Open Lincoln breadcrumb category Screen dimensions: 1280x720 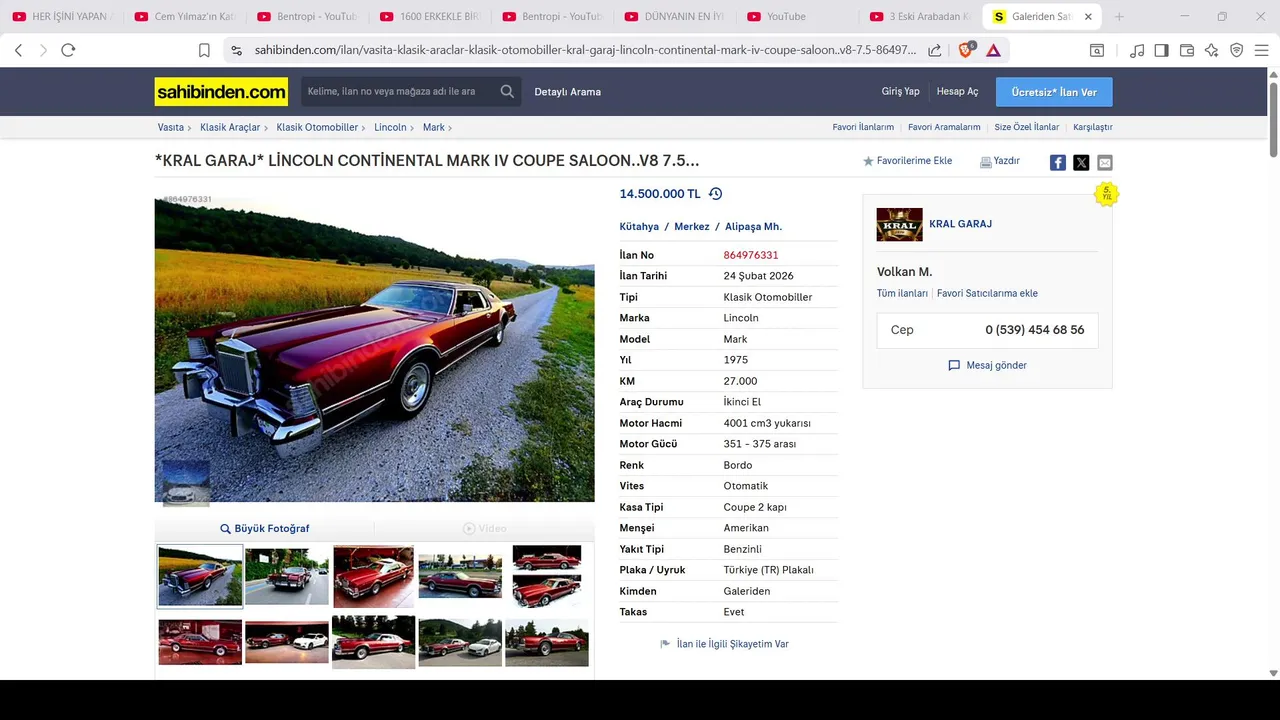pos(390,128)
